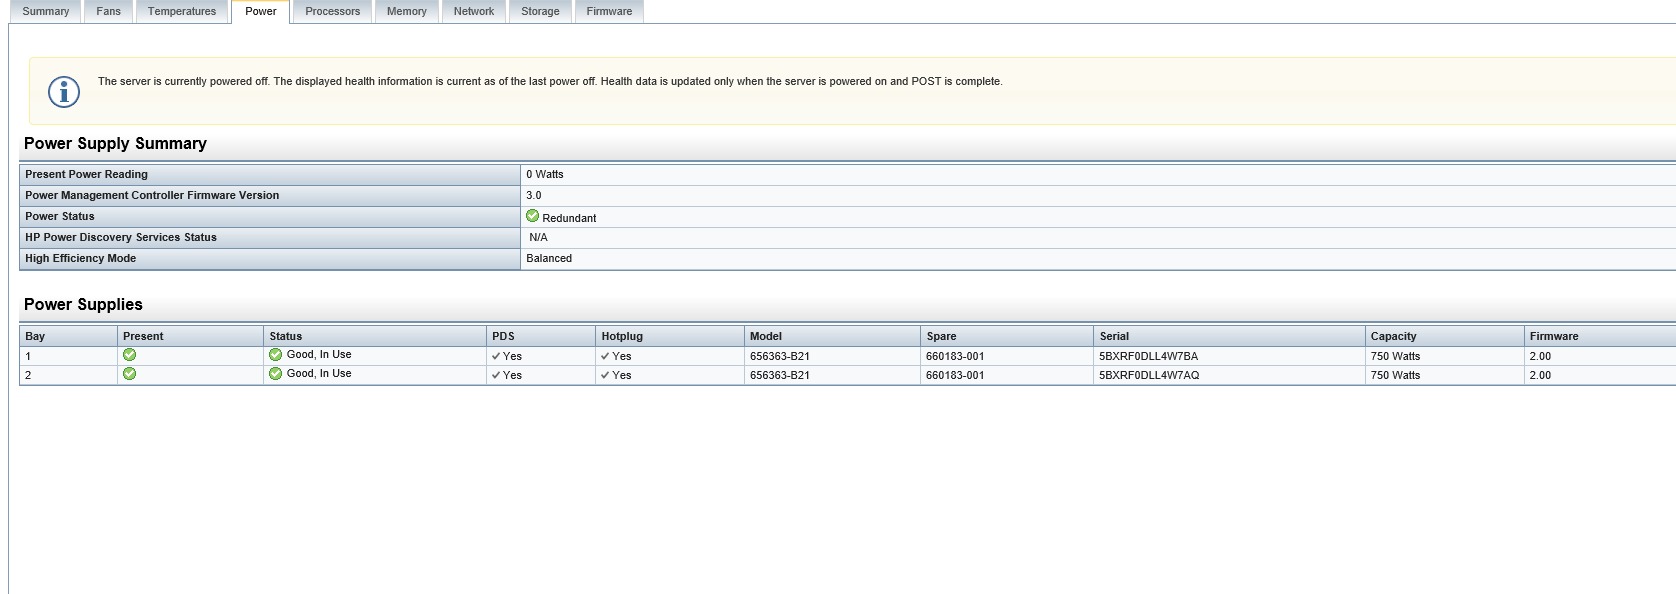This screenshot has height=594, width=1676.
Task: Click Bay 2 PDS checkmark
Action: pos(496,375)
